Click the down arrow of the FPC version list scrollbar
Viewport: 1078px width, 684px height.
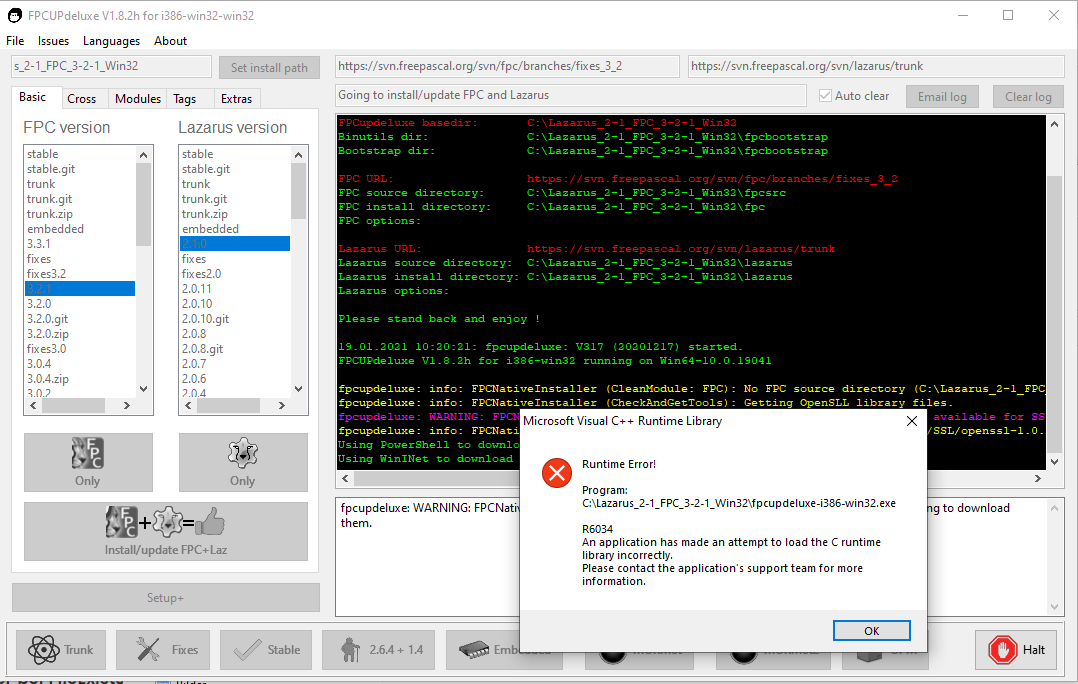tap(143, 389)
